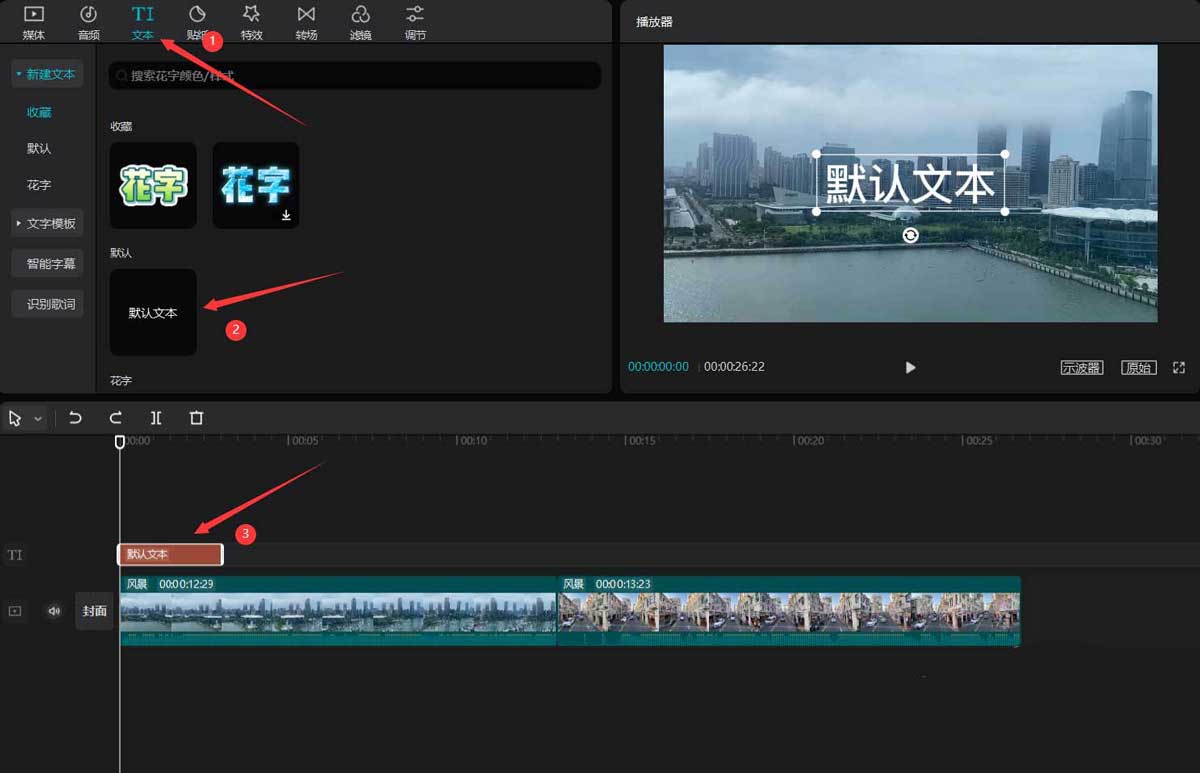The height and width of the screenshot is (773, 1200).
Task: Select 智能字幕 in the left sidebar
Action: click(x=47, y=263)
